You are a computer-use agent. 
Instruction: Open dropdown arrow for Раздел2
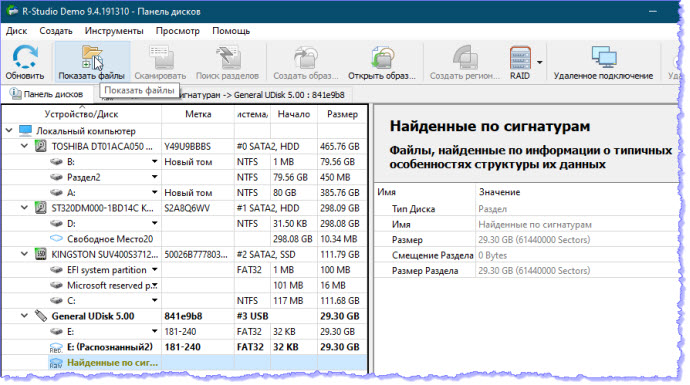(x=154, y=177)
